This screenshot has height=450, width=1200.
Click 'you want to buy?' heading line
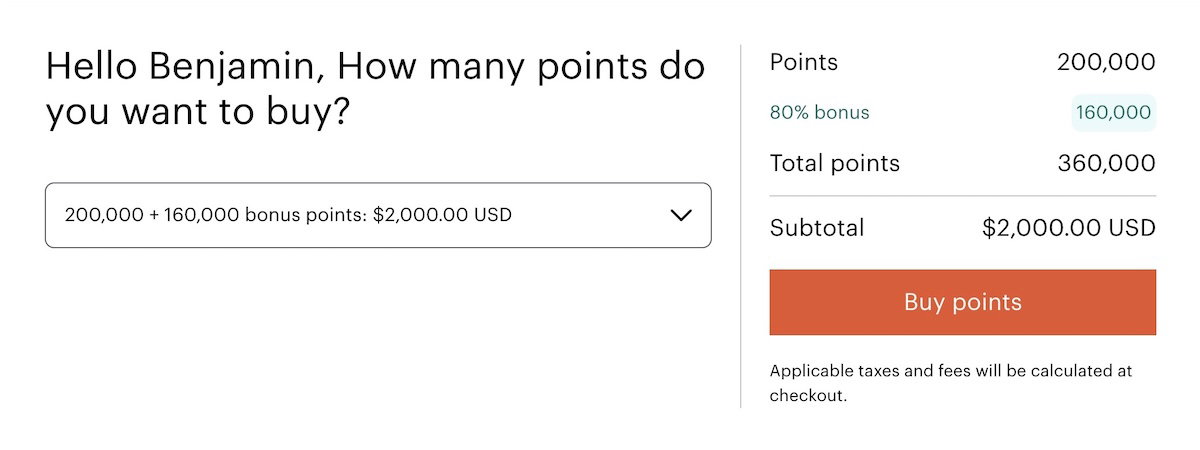[197, 113]
